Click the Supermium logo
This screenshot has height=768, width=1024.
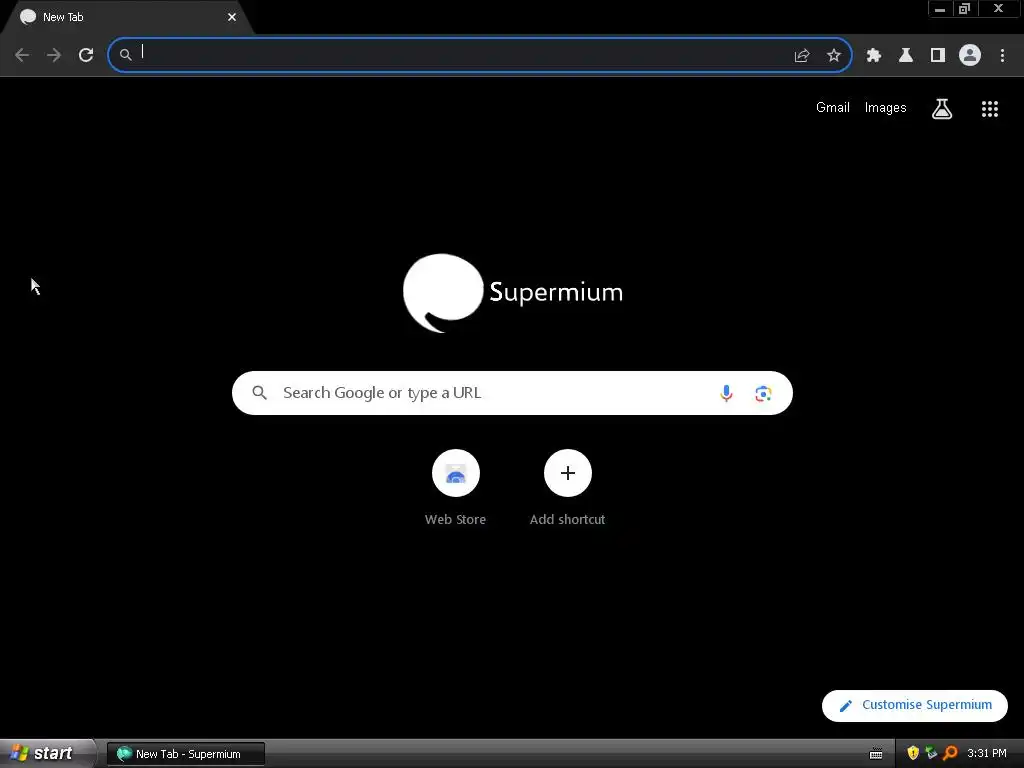513,293
